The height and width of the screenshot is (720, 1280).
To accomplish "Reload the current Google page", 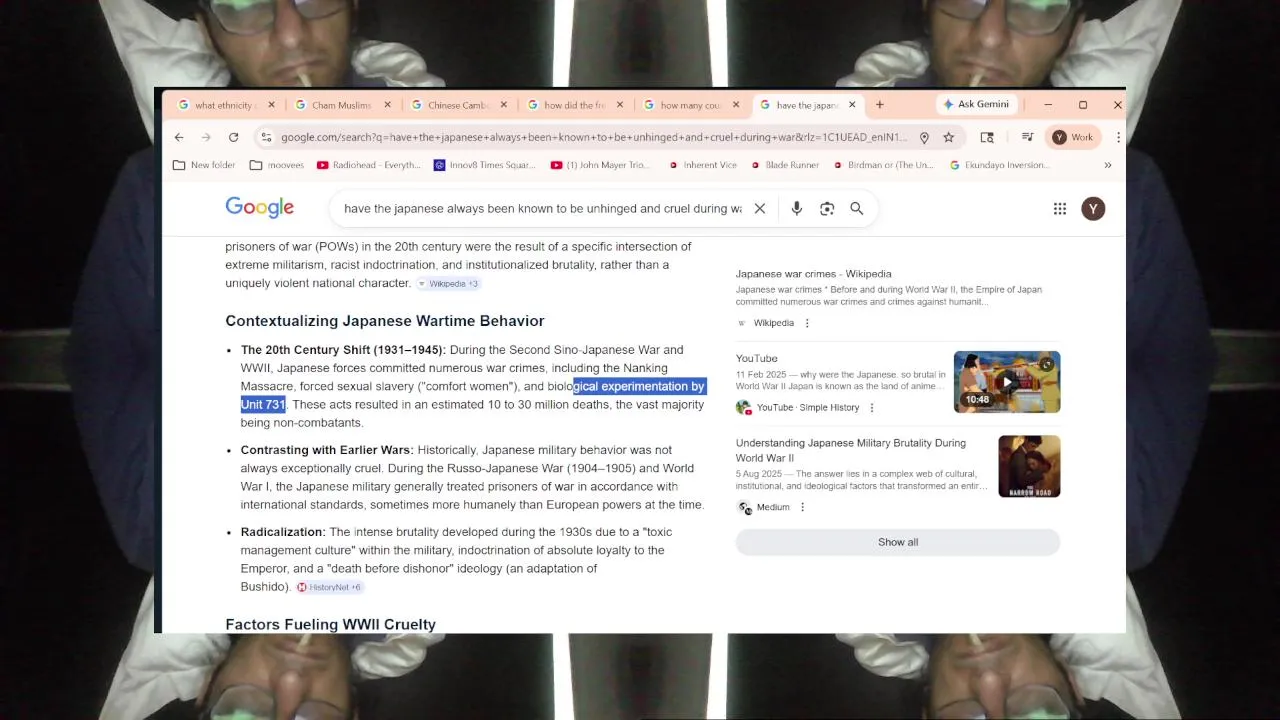I will [x=233, y=137].
